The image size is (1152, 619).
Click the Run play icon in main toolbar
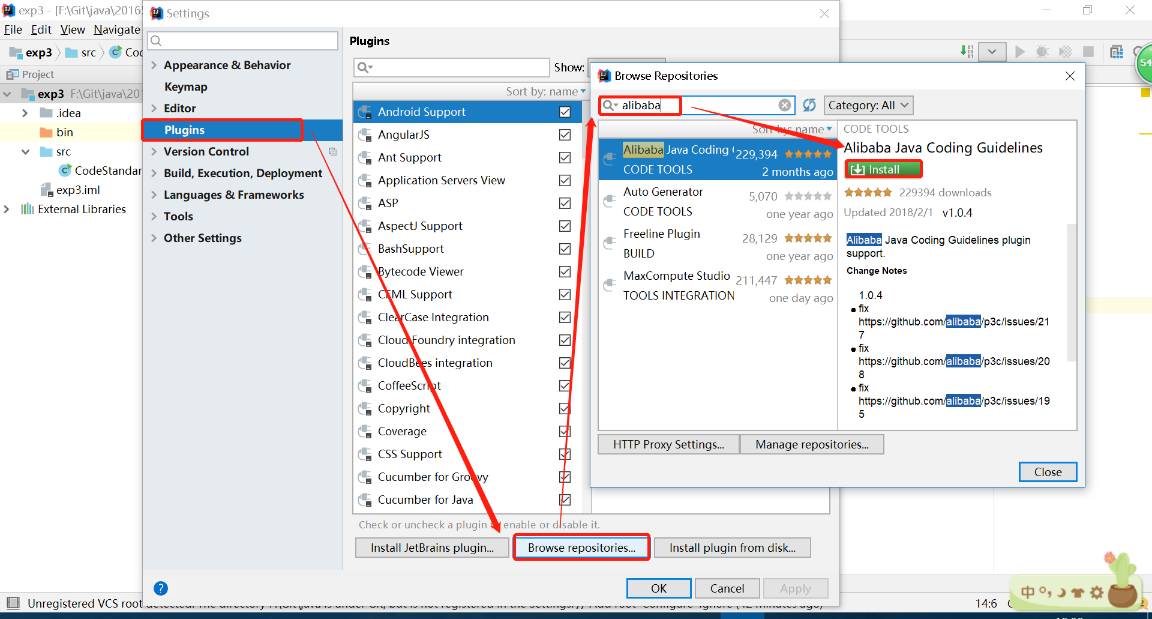1020,51
